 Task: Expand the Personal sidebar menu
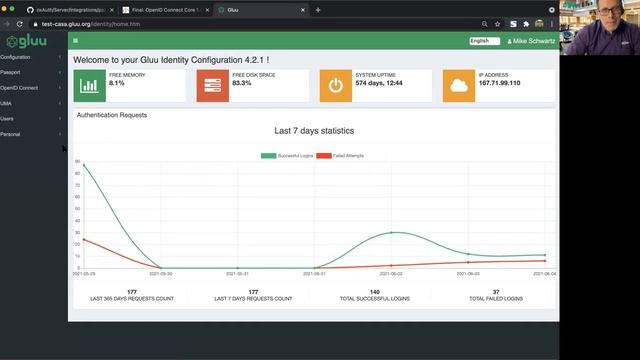(32, 134)
